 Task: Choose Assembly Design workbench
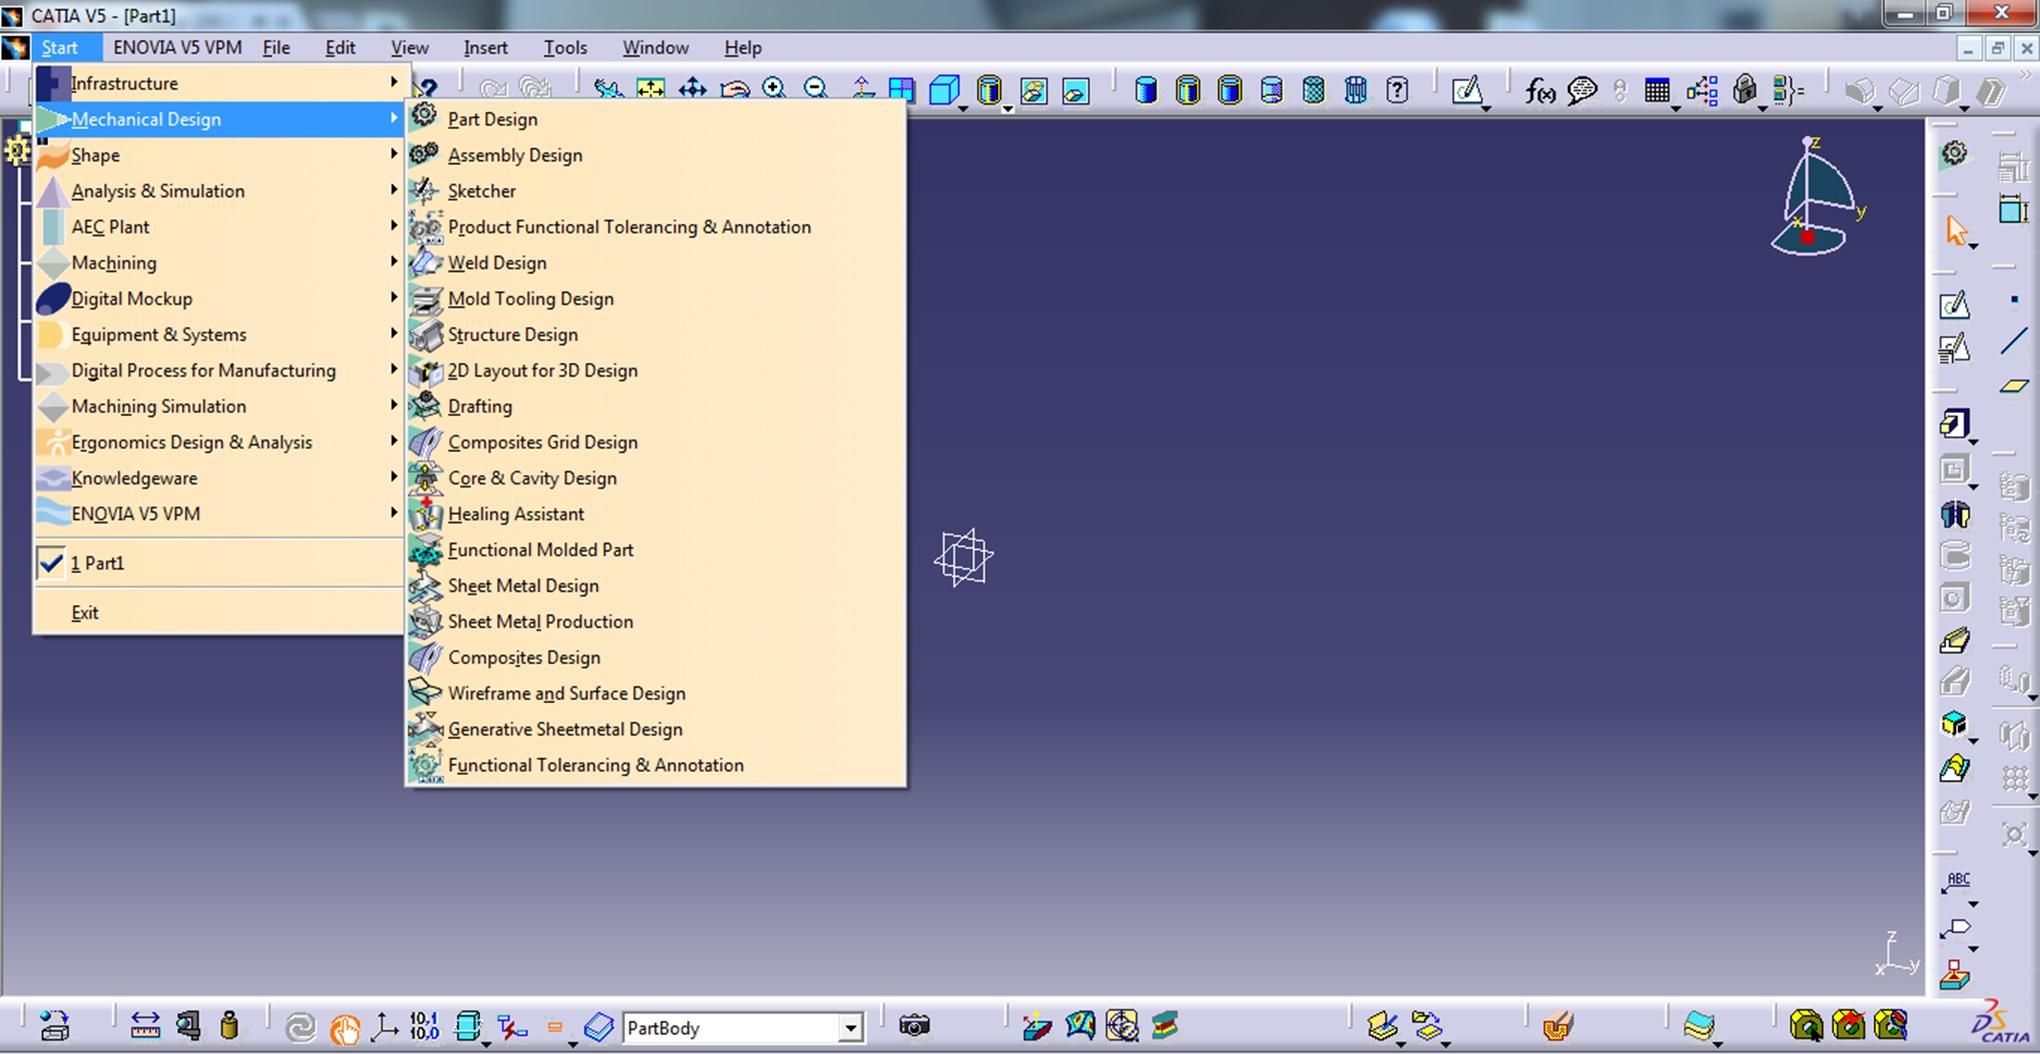(656, 155)
